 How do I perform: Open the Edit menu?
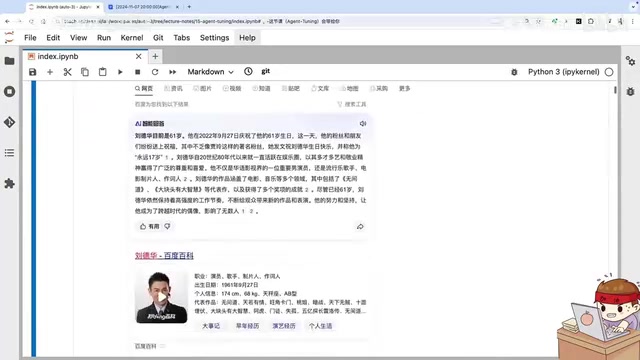pos(53,38)
